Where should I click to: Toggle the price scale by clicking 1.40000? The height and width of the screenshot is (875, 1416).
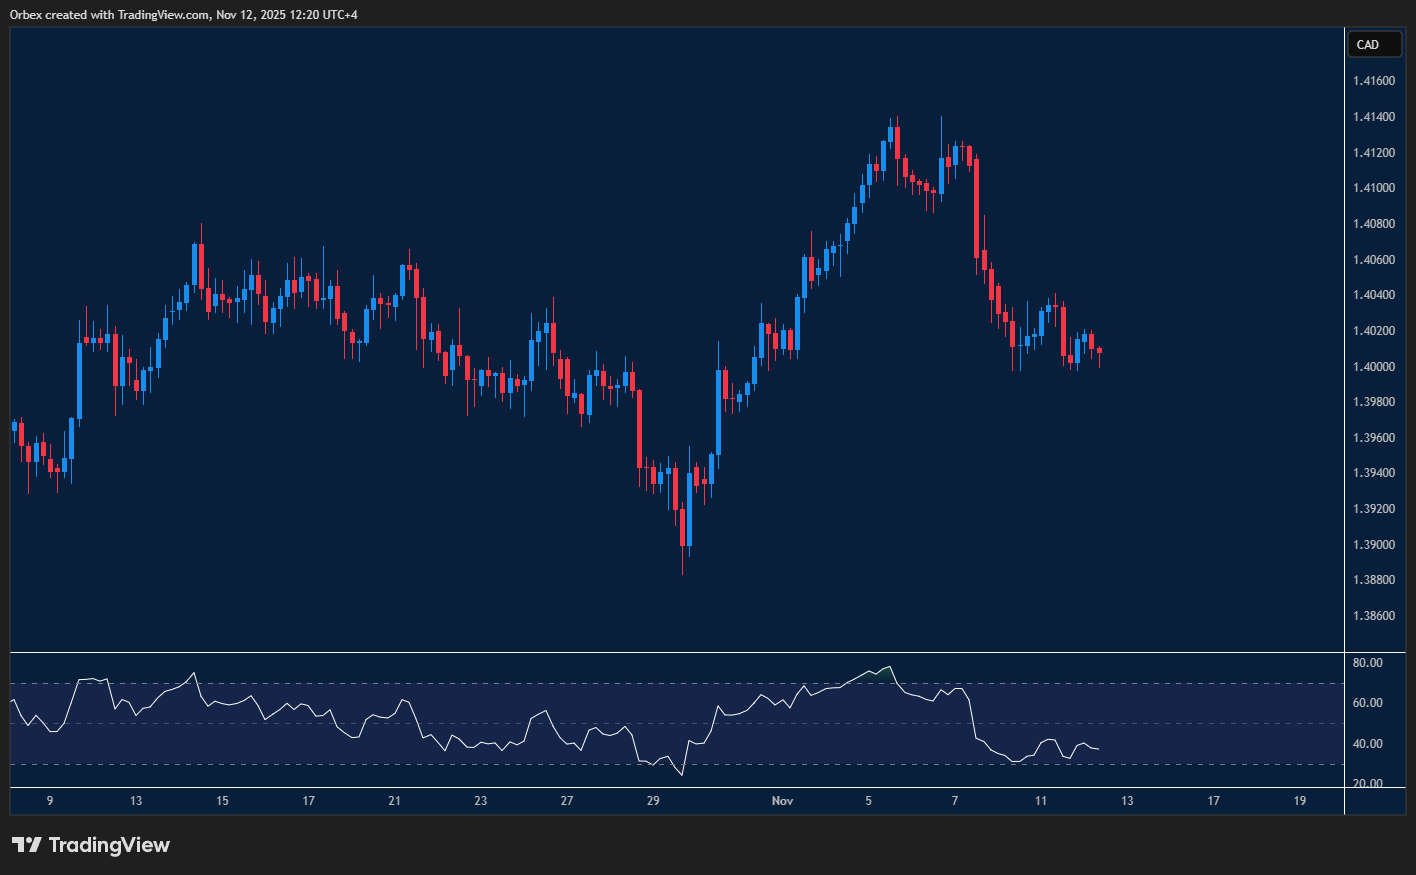click(x=1374, y=366)
